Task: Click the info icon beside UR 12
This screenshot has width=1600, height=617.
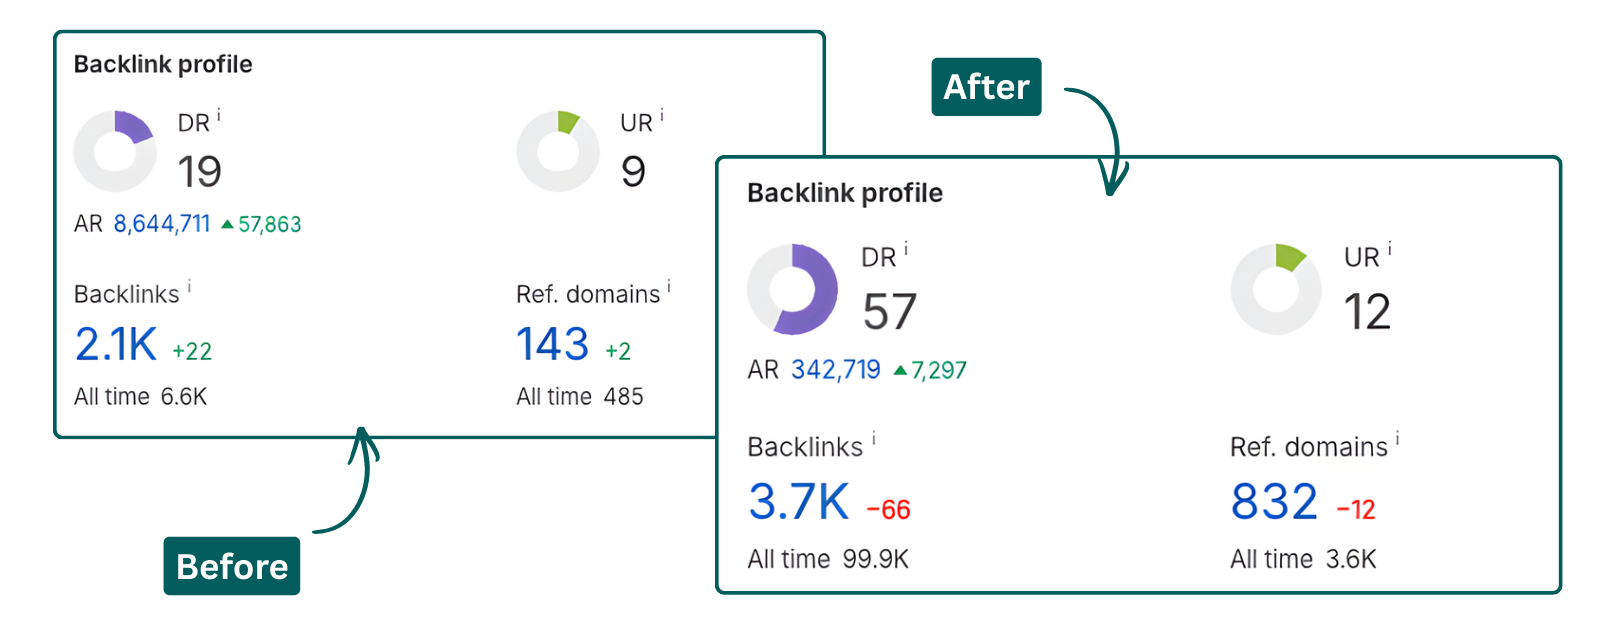Action: (1390, 249)
